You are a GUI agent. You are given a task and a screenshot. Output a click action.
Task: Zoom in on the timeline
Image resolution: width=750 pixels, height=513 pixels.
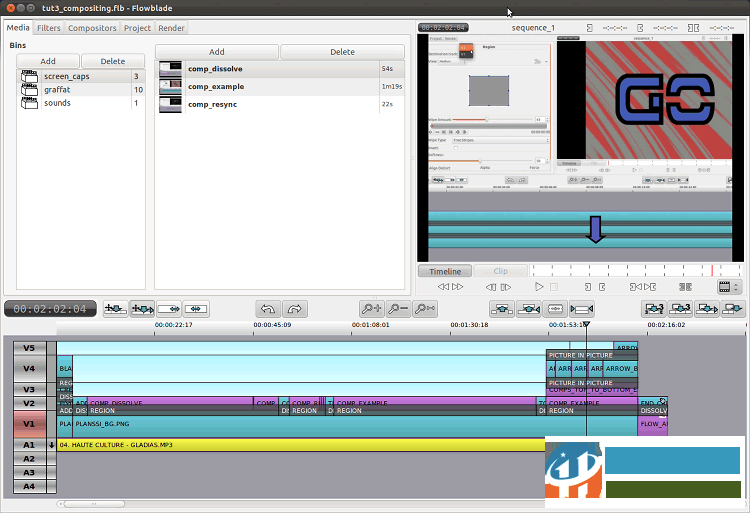(x=372, y=309)
